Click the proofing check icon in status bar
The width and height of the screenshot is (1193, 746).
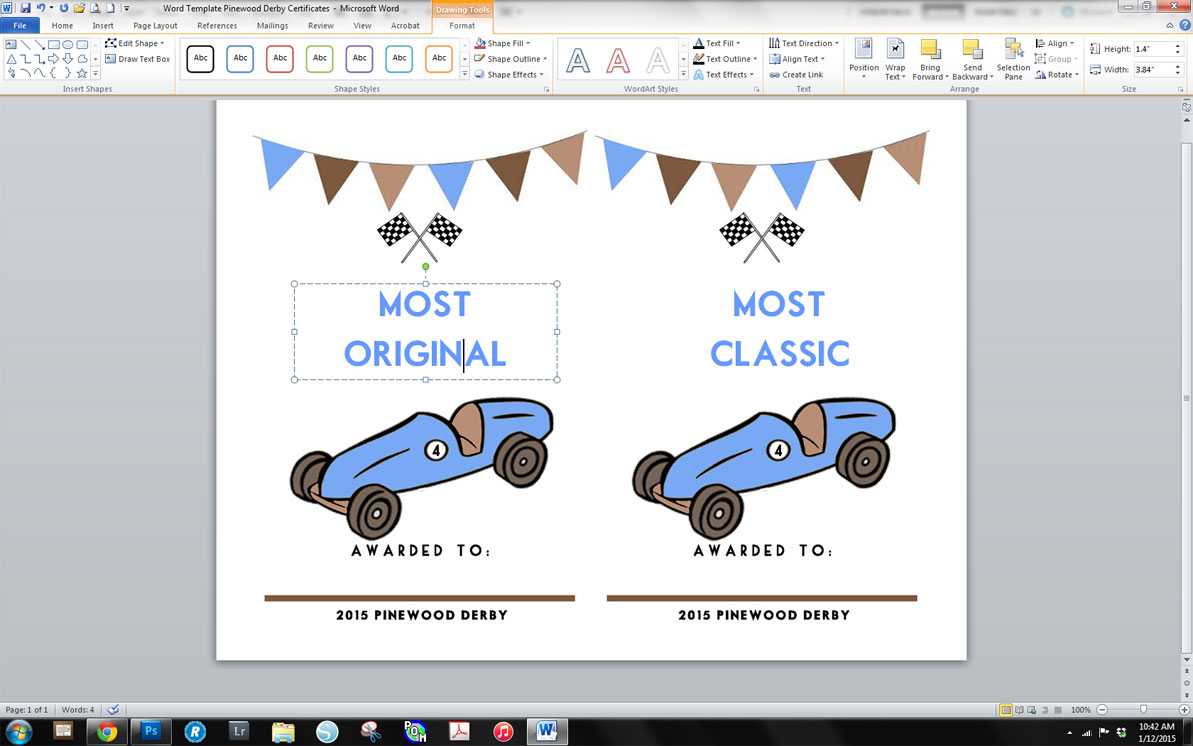click(x=113, y=709)
